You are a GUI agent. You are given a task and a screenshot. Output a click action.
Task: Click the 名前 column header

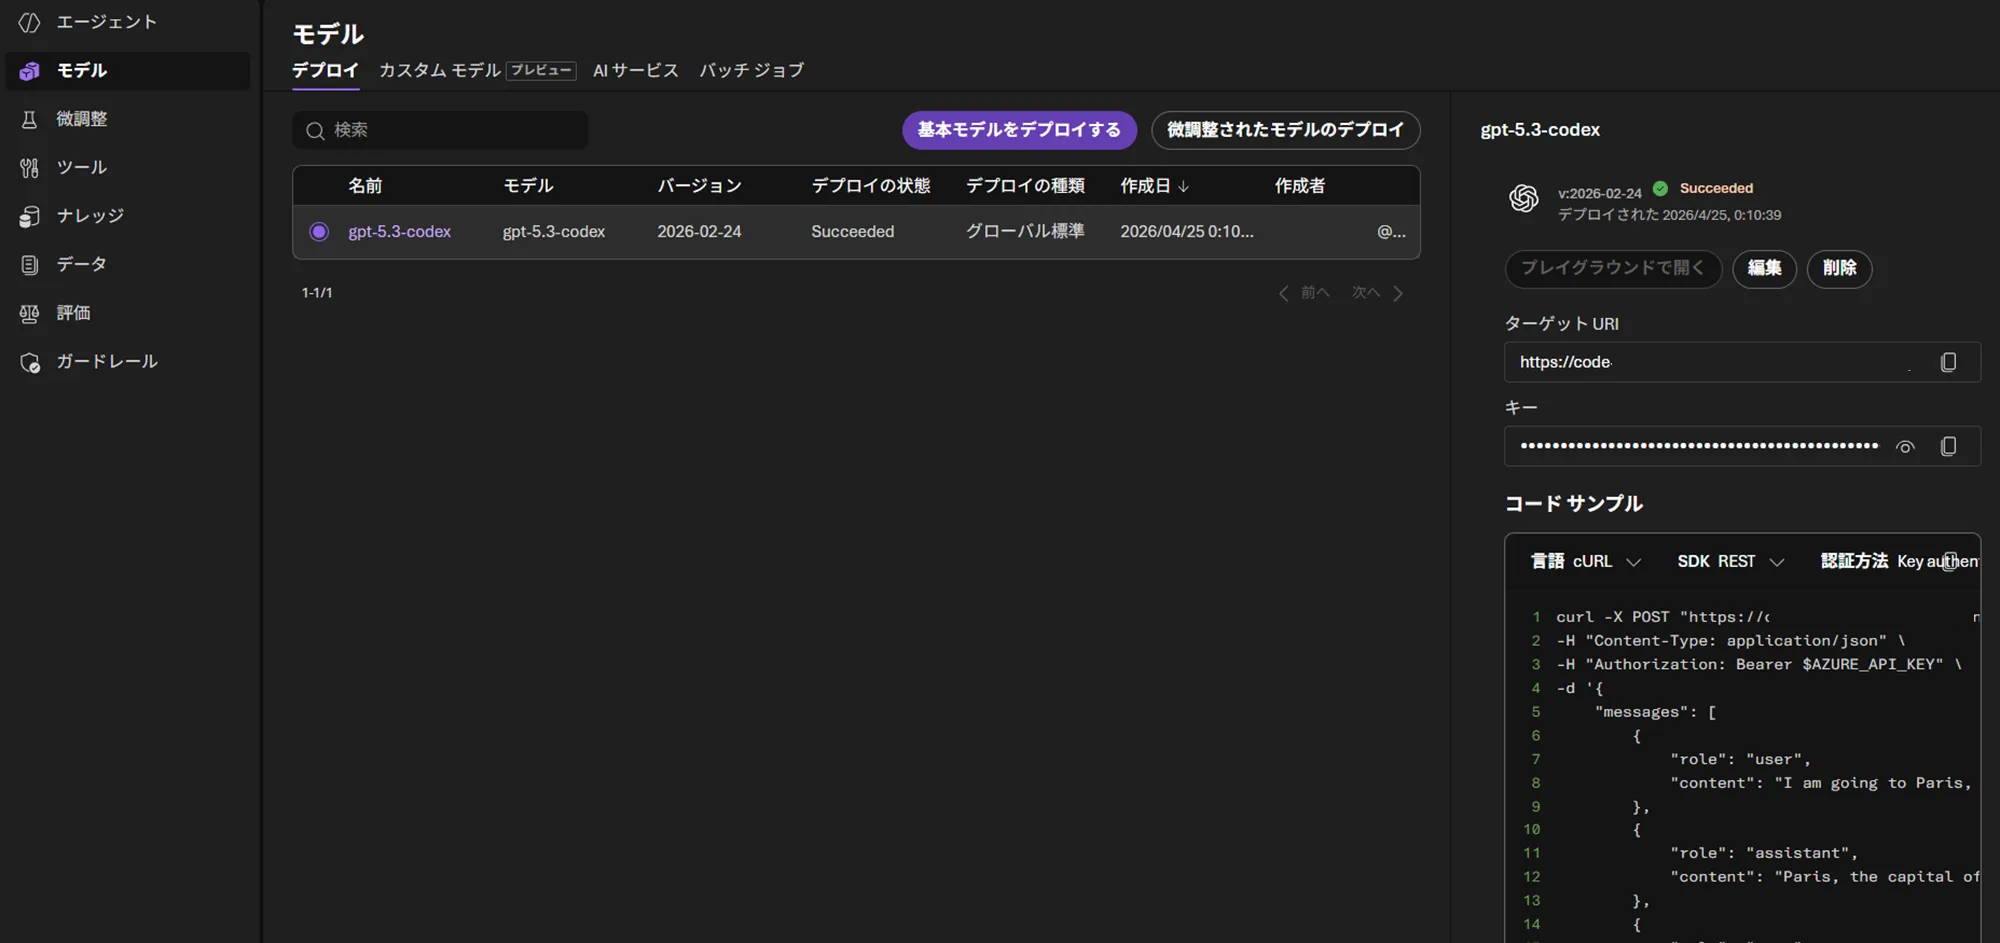(365, 186)
